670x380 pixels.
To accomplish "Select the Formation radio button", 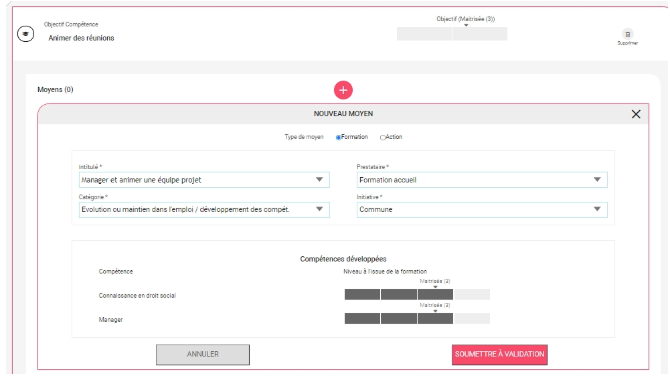I will 338,137.
